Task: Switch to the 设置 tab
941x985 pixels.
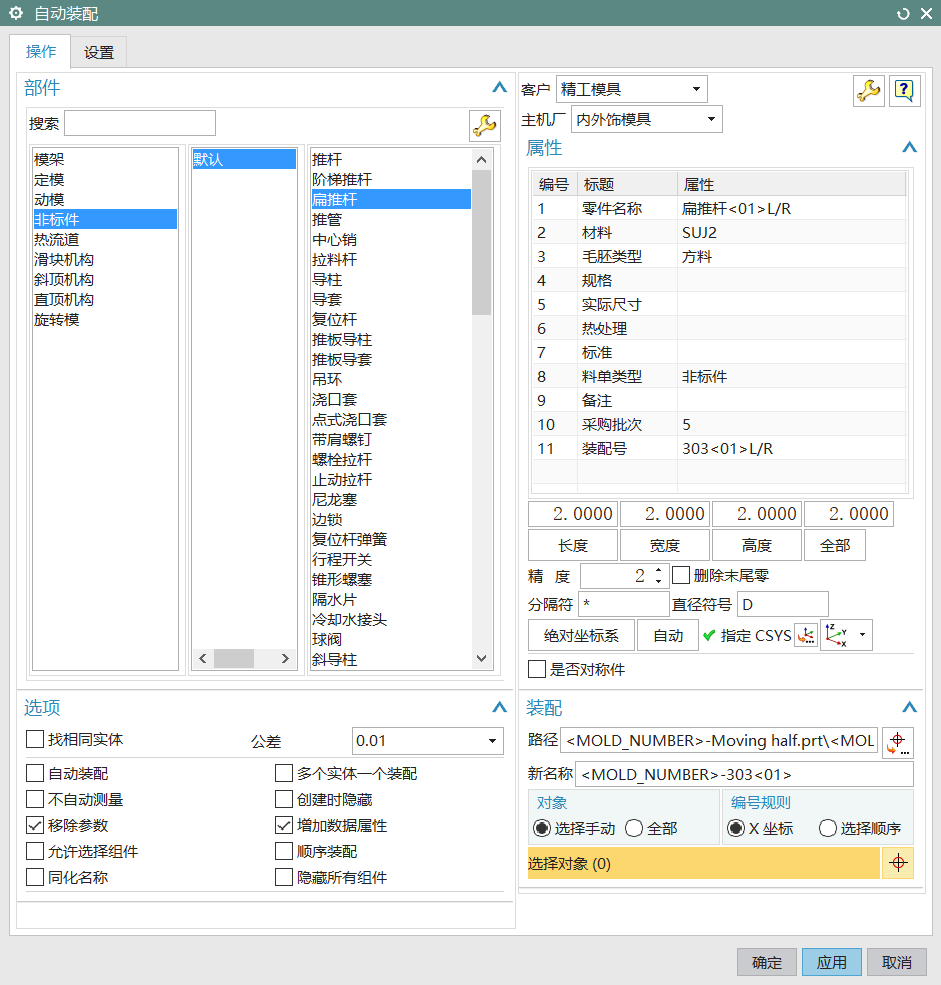Action: click(99, 52)
